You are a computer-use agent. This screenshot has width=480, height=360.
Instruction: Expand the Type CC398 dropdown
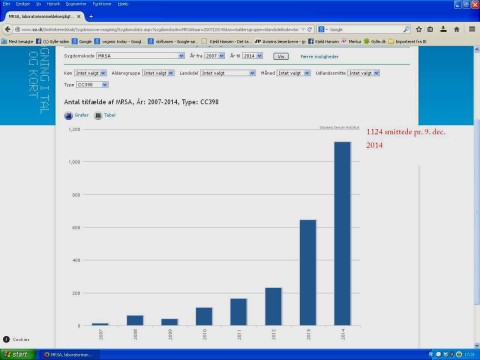click(92, 85)
